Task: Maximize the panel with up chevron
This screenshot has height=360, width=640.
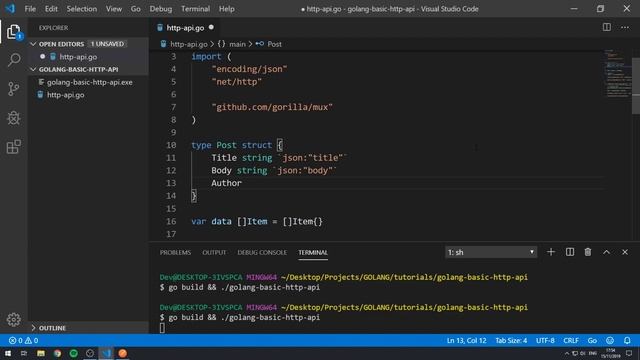Action: 607,252
